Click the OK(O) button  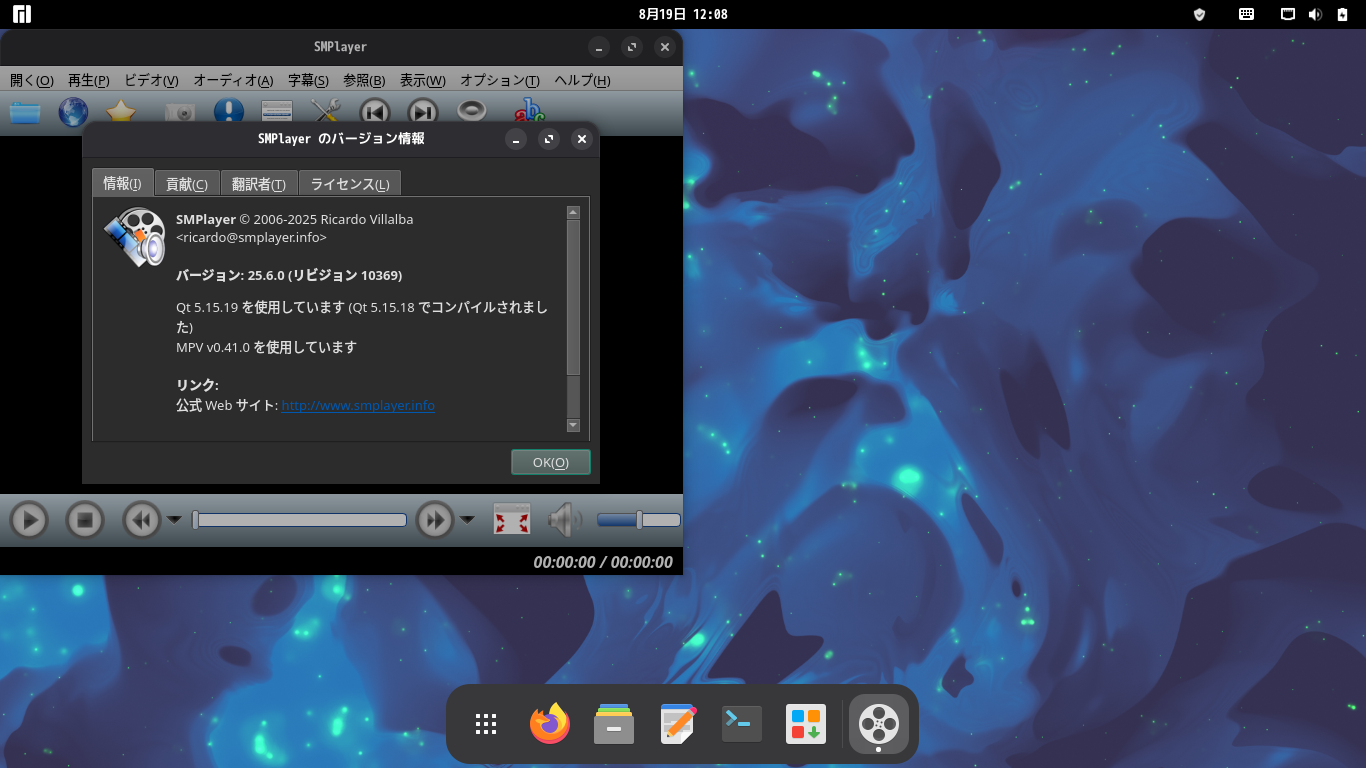tap(551, 462)
